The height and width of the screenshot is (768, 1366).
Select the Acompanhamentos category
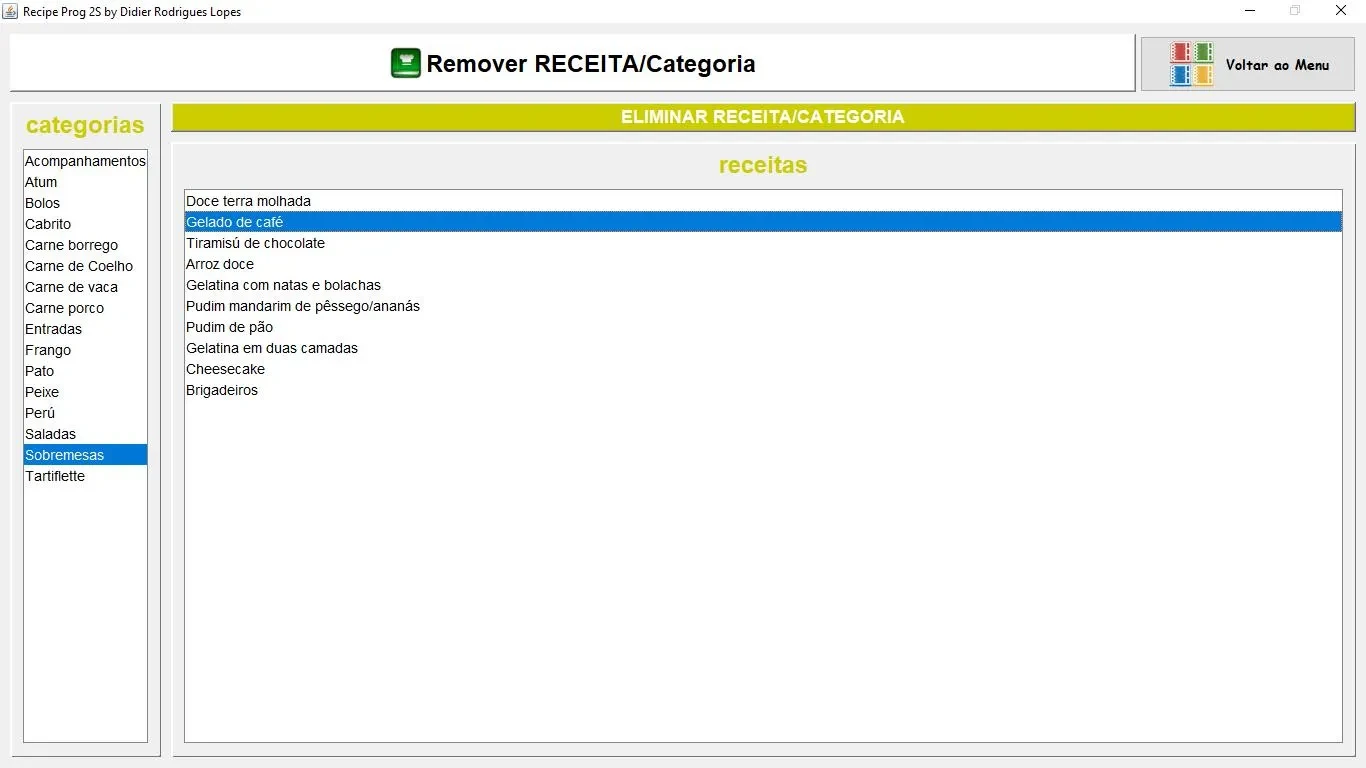click(85, 161)
